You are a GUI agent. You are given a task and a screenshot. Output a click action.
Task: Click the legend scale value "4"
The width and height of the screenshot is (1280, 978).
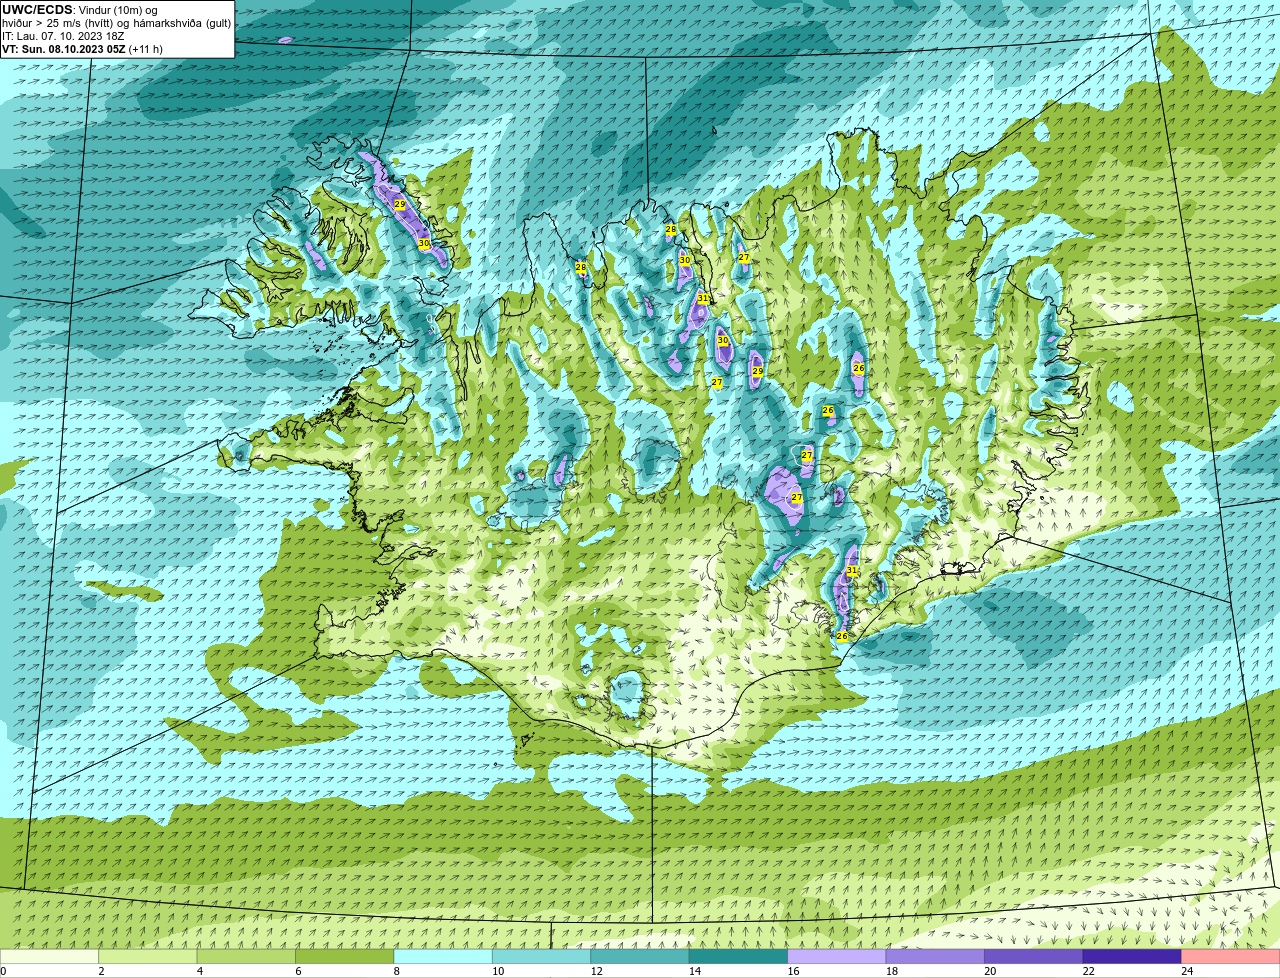point(200,971)
